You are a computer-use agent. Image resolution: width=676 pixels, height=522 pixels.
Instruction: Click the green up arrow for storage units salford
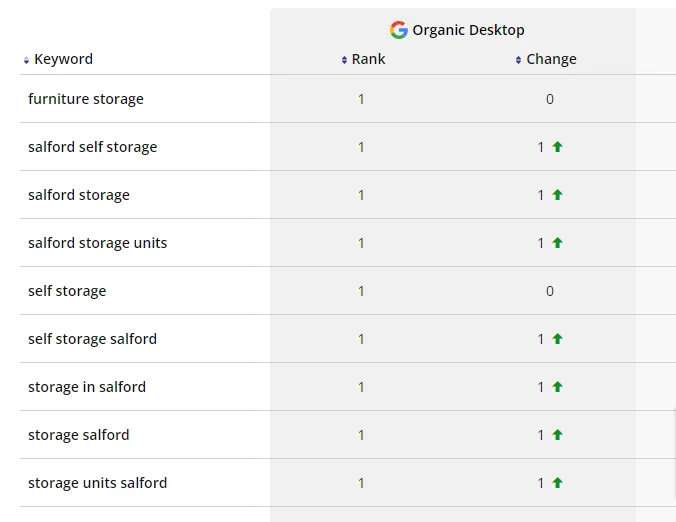click(557, 483)
